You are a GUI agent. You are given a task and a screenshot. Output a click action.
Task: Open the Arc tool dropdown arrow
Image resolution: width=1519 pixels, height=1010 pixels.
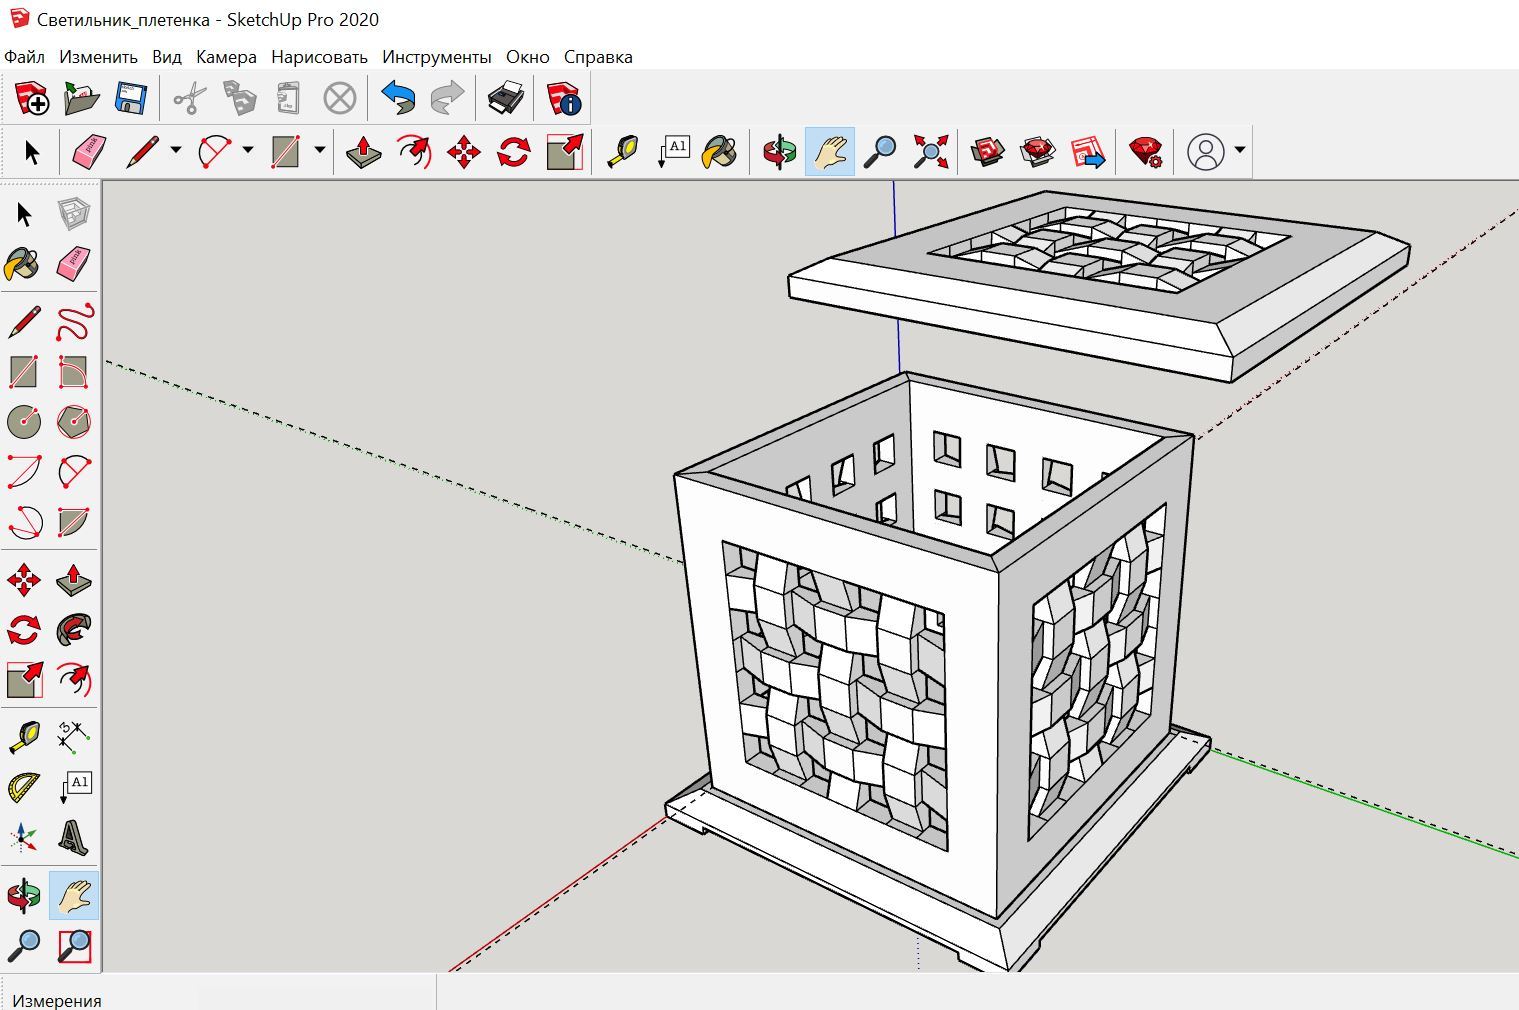point(248,151)
